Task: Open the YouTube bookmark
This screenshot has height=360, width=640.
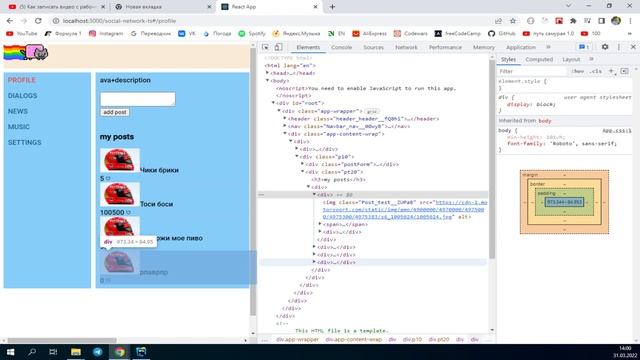Action: (22, 33)
